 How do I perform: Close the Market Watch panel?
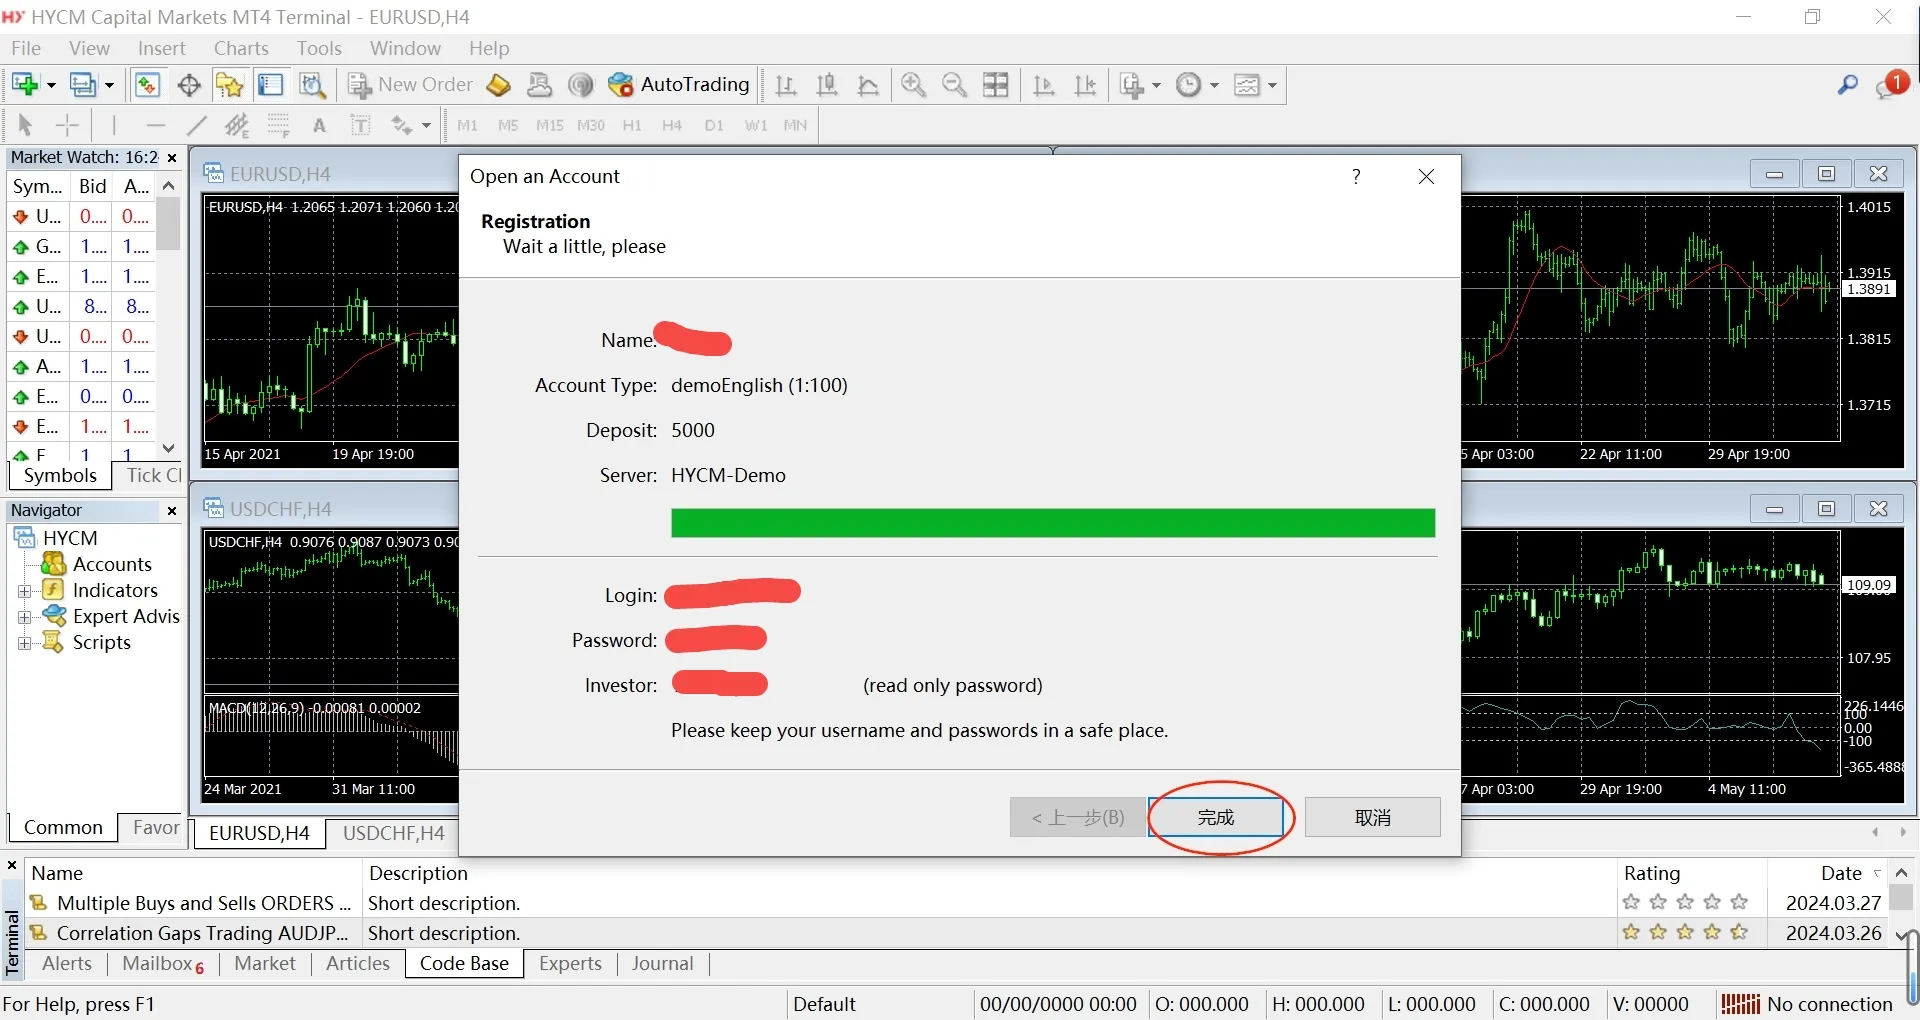coord(172,158)
